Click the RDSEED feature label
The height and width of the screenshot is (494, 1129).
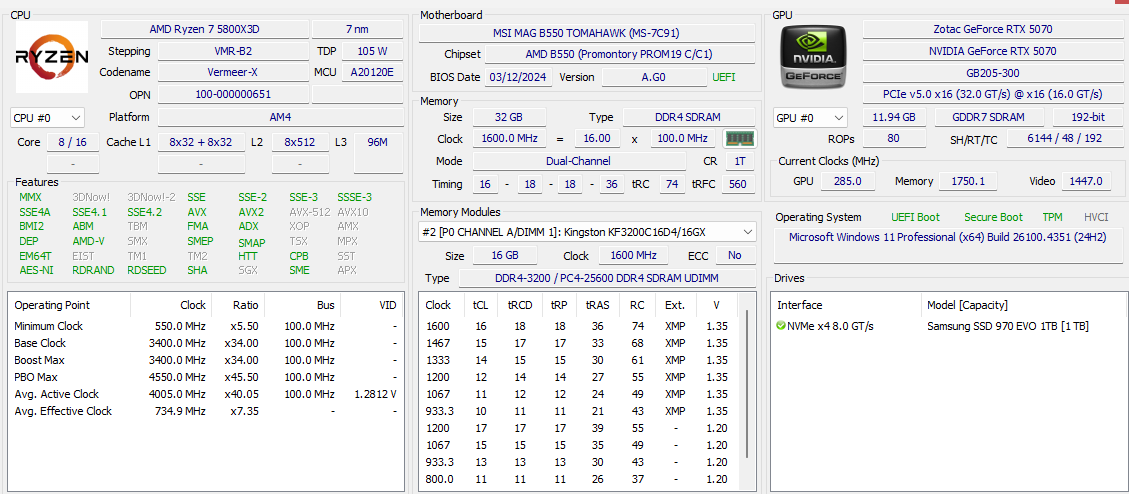147,271
